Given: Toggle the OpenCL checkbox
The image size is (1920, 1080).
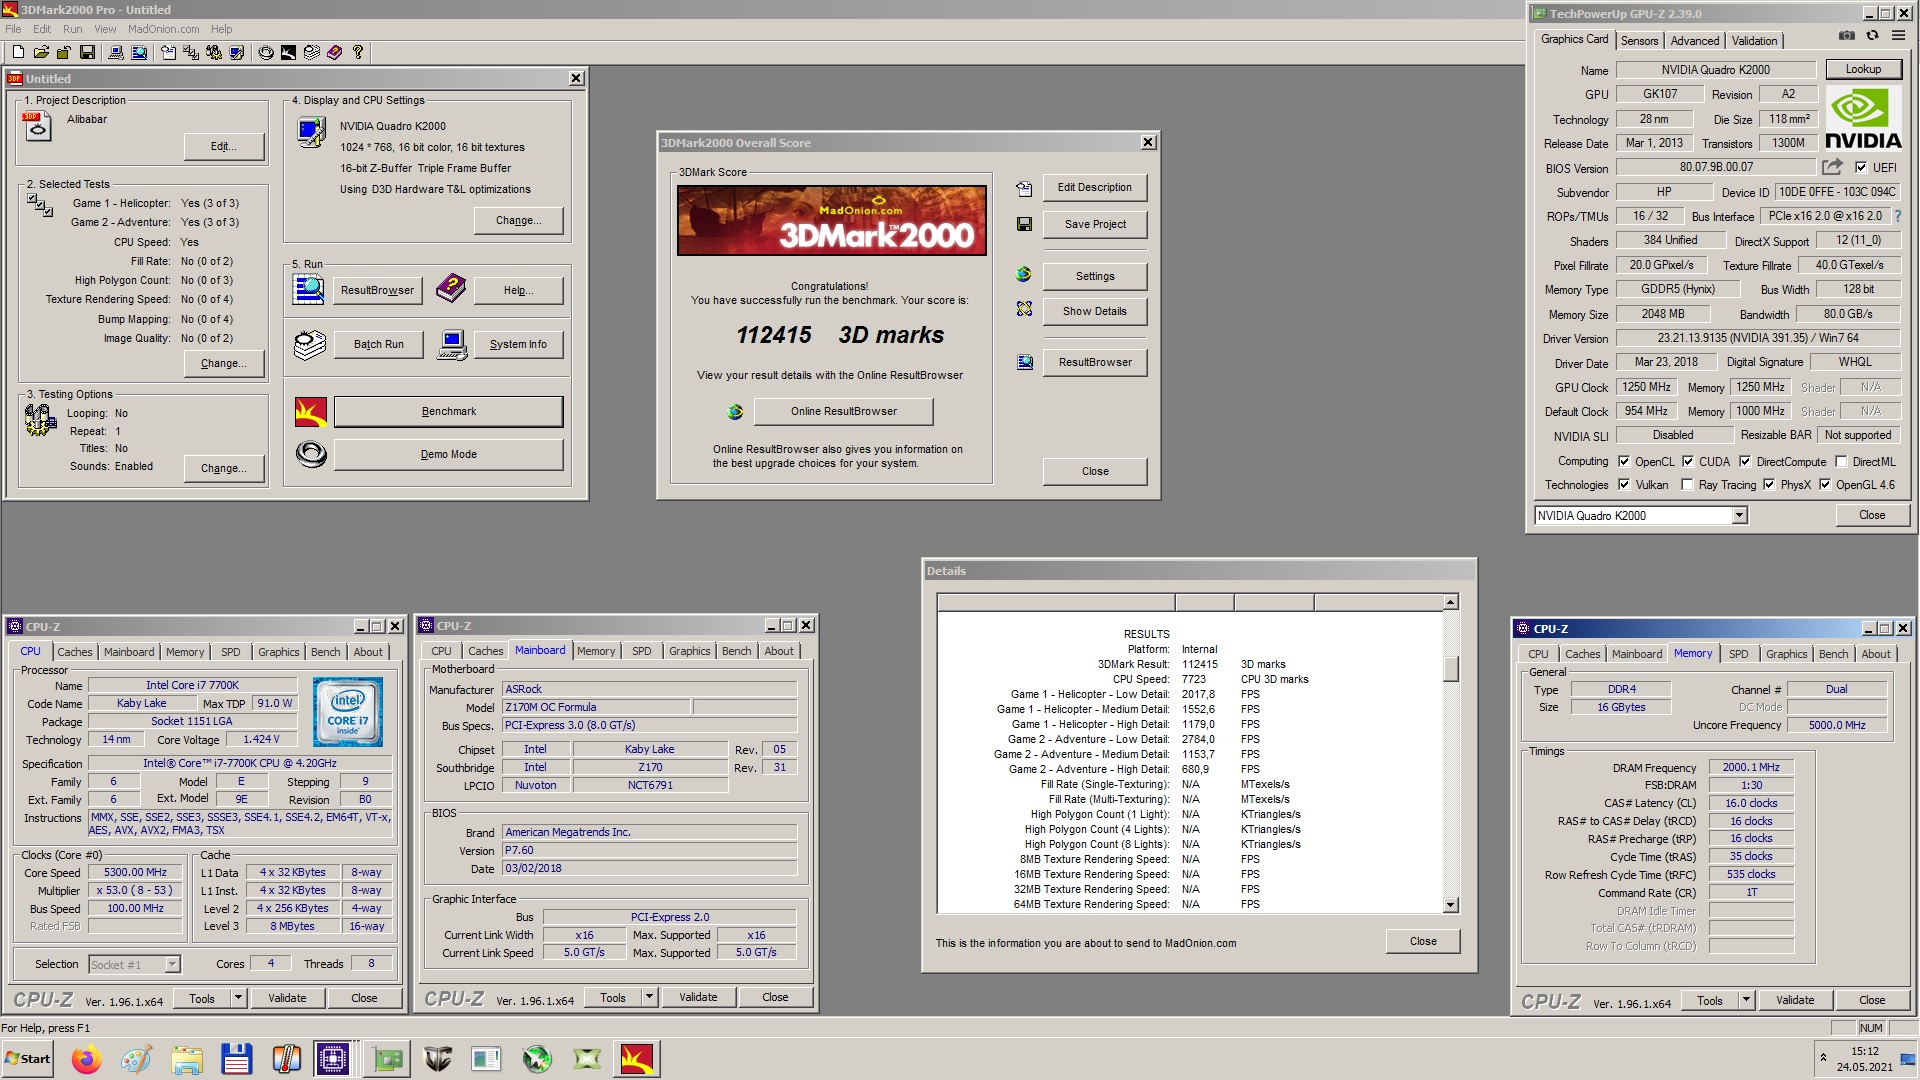Looking at the screenshot, I should pos(1624,461).
